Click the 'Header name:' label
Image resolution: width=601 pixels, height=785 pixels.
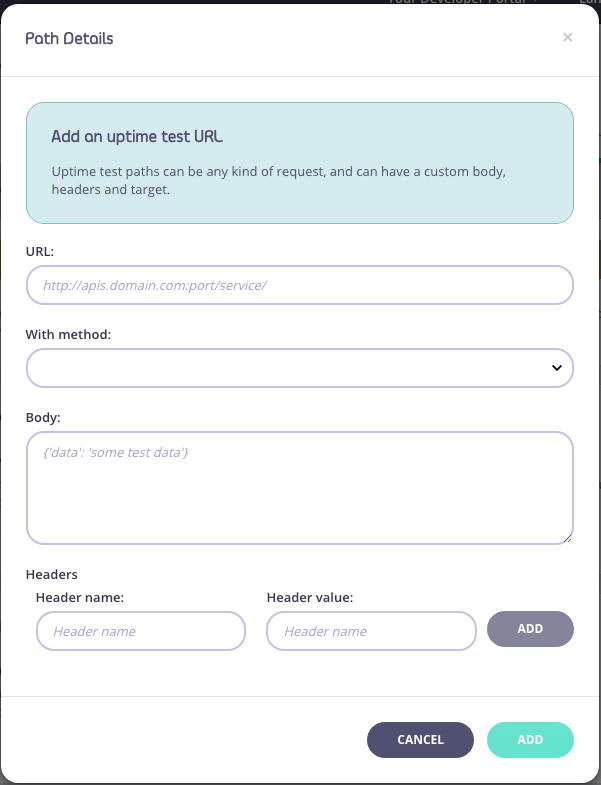click(80, 597)
